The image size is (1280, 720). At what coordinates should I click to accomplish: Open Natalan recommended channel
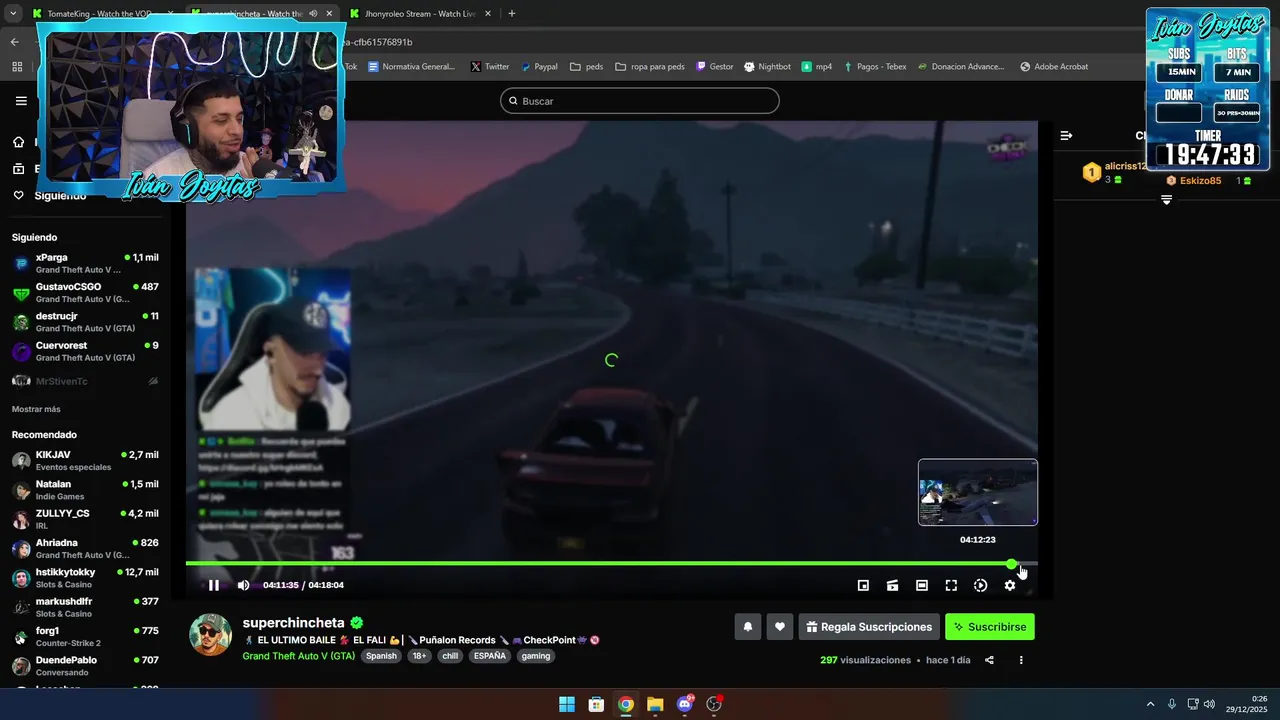tap(85, 490)
